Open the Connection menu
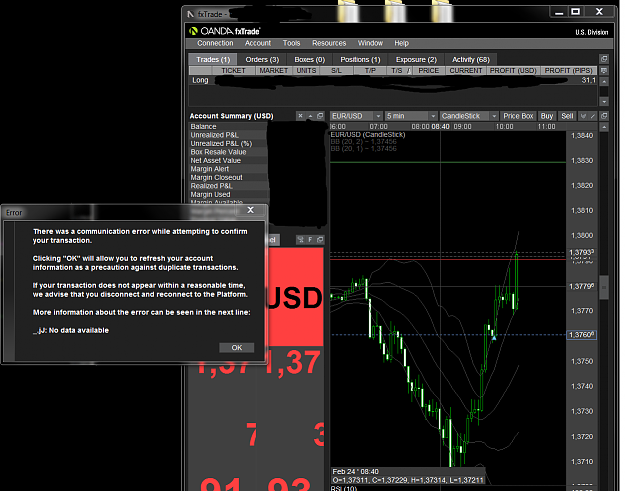This screenshot has height=491, width=625. click(x=215, y=43)
